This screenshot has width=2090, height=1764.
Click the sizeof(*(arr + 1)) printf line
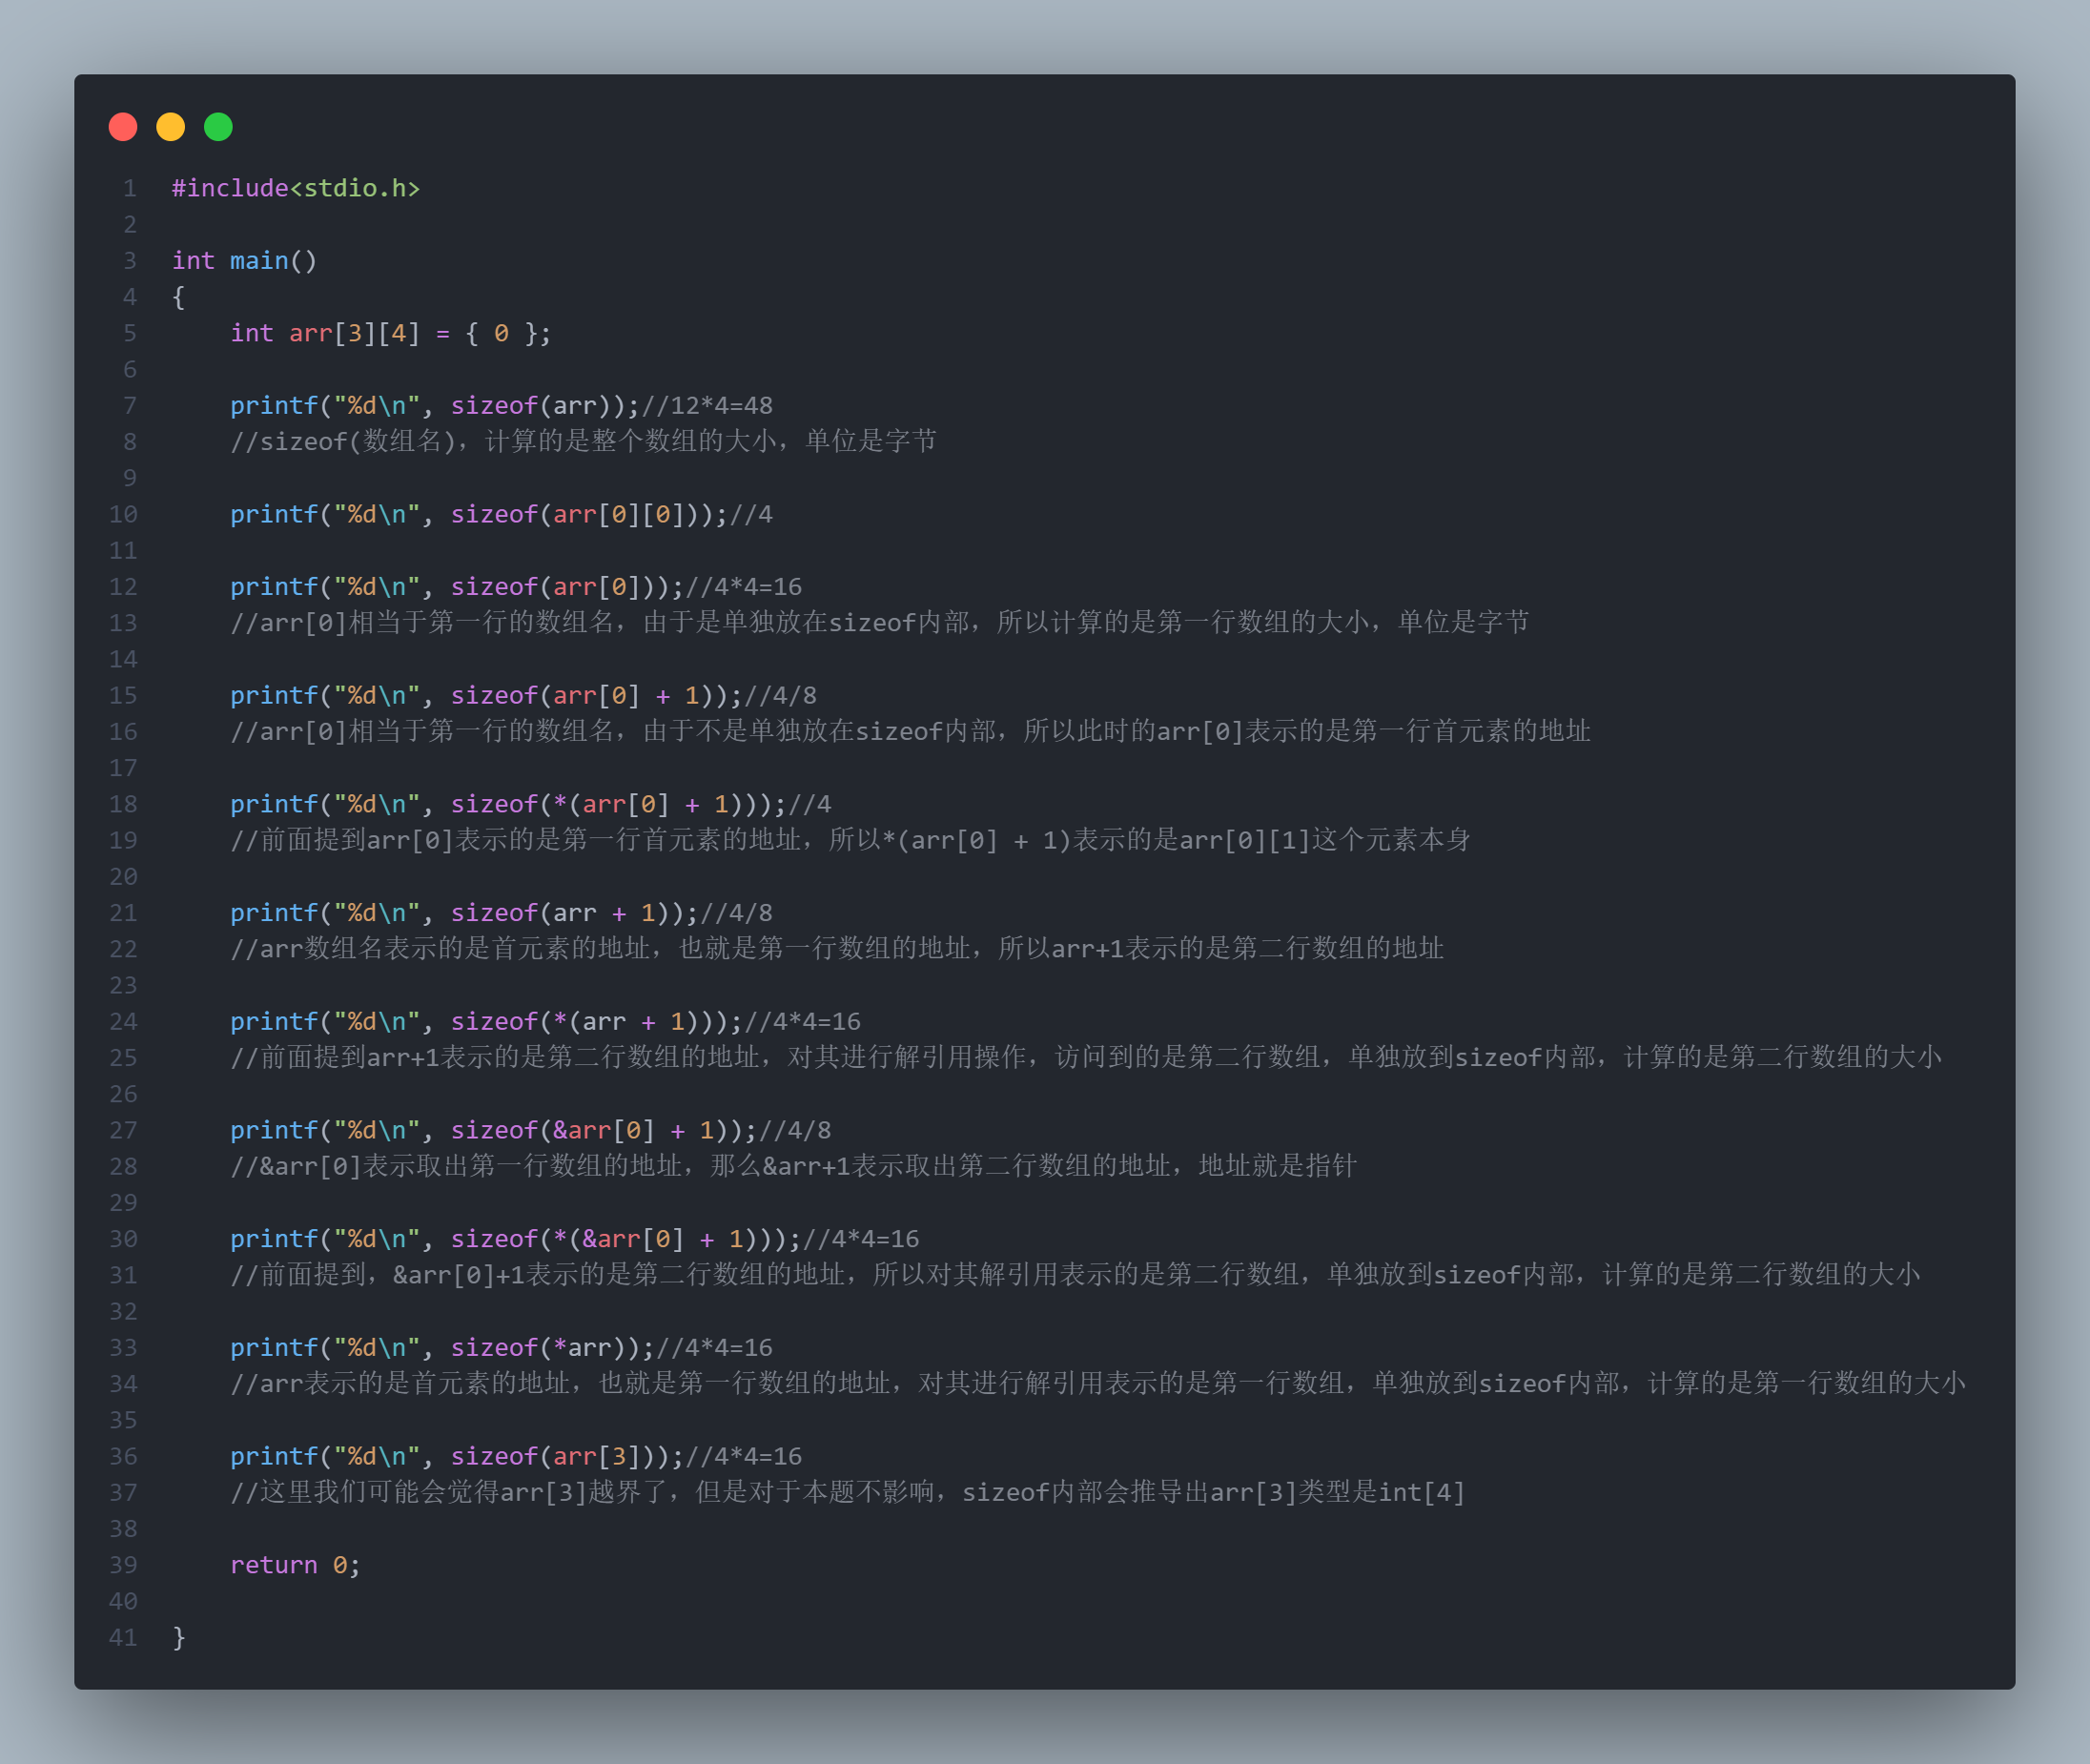pos(545,1021)
